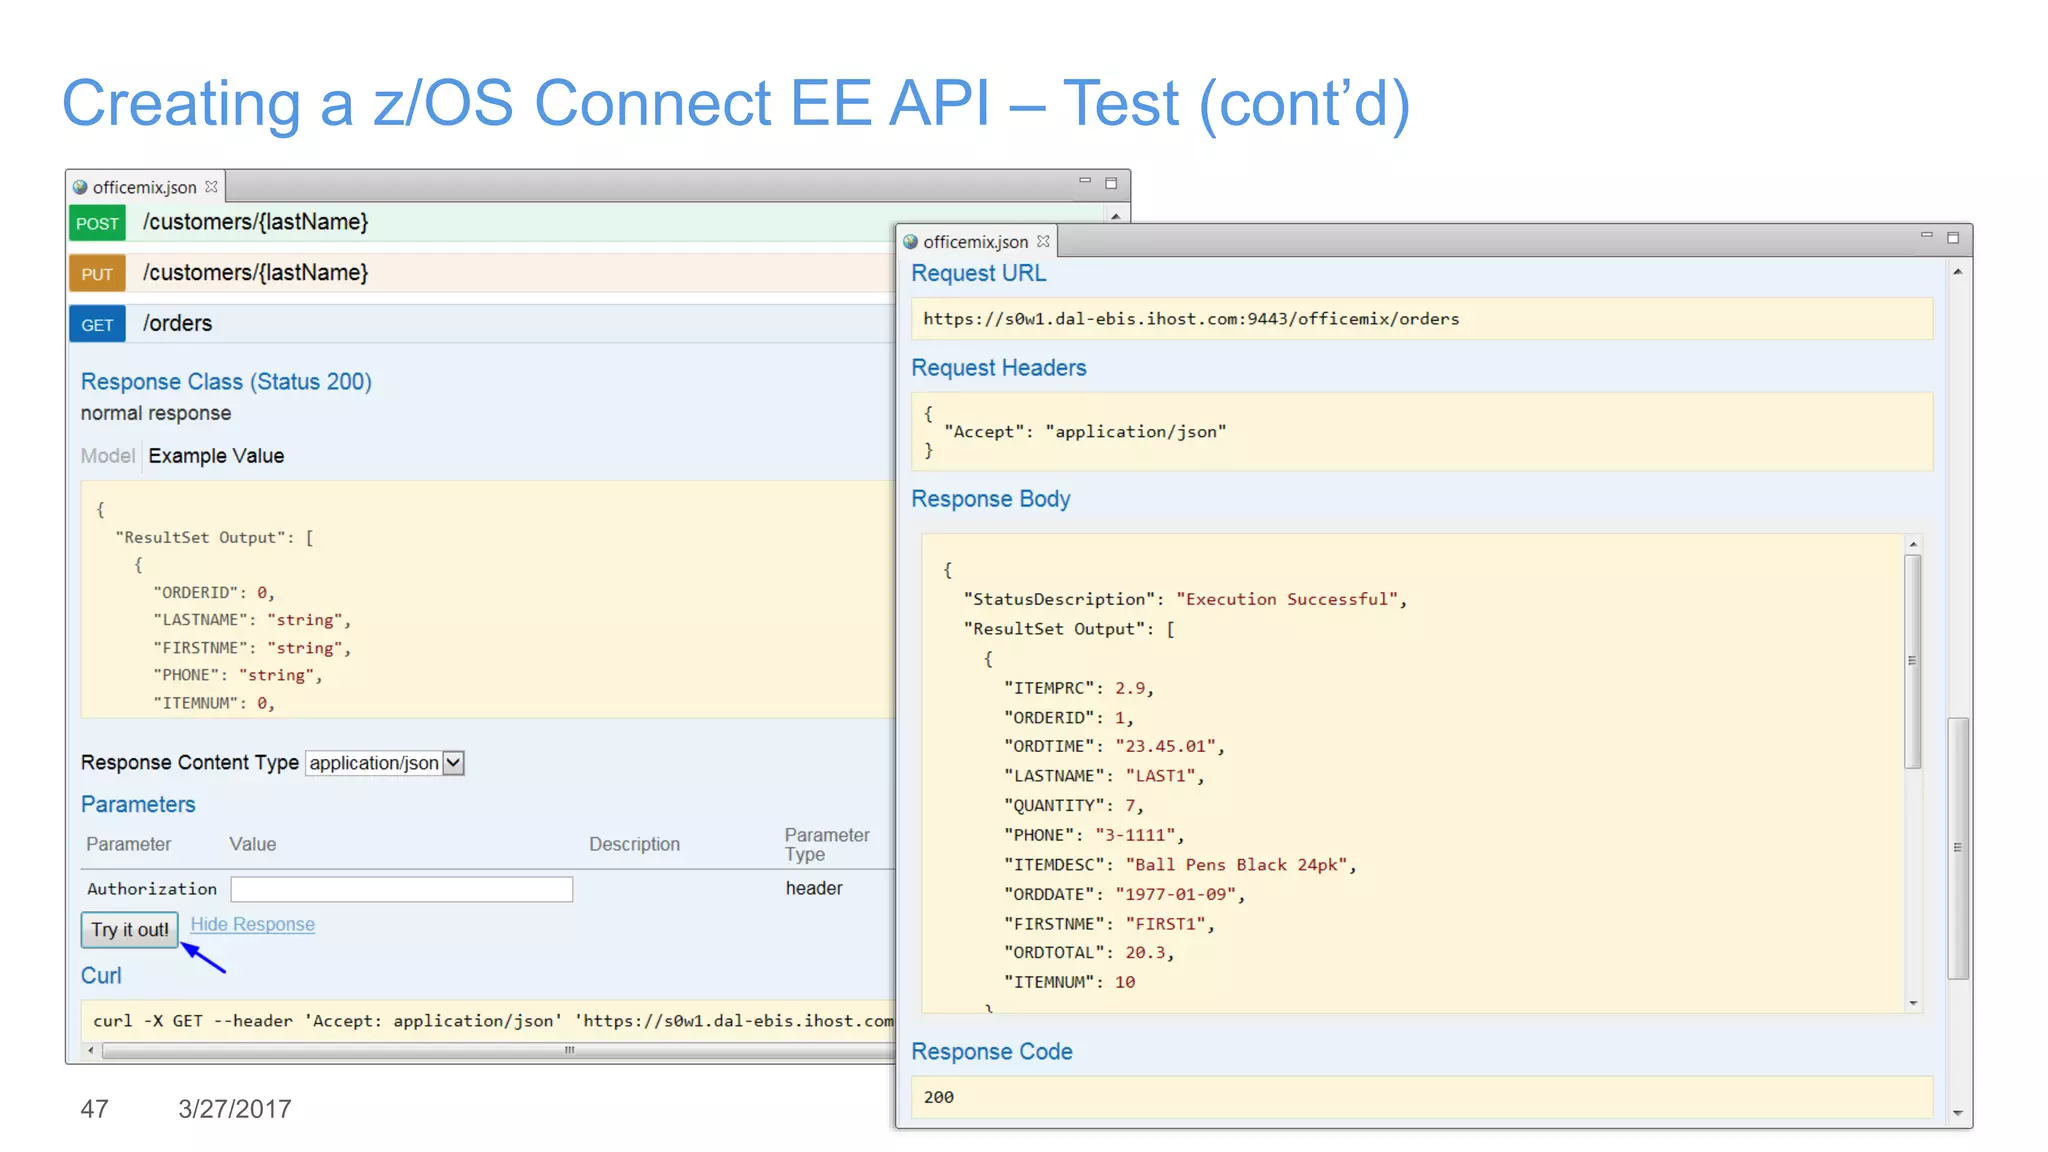Click the Request URL heading
This screenshot has height=1152, width=2048.
click(978, 274)
